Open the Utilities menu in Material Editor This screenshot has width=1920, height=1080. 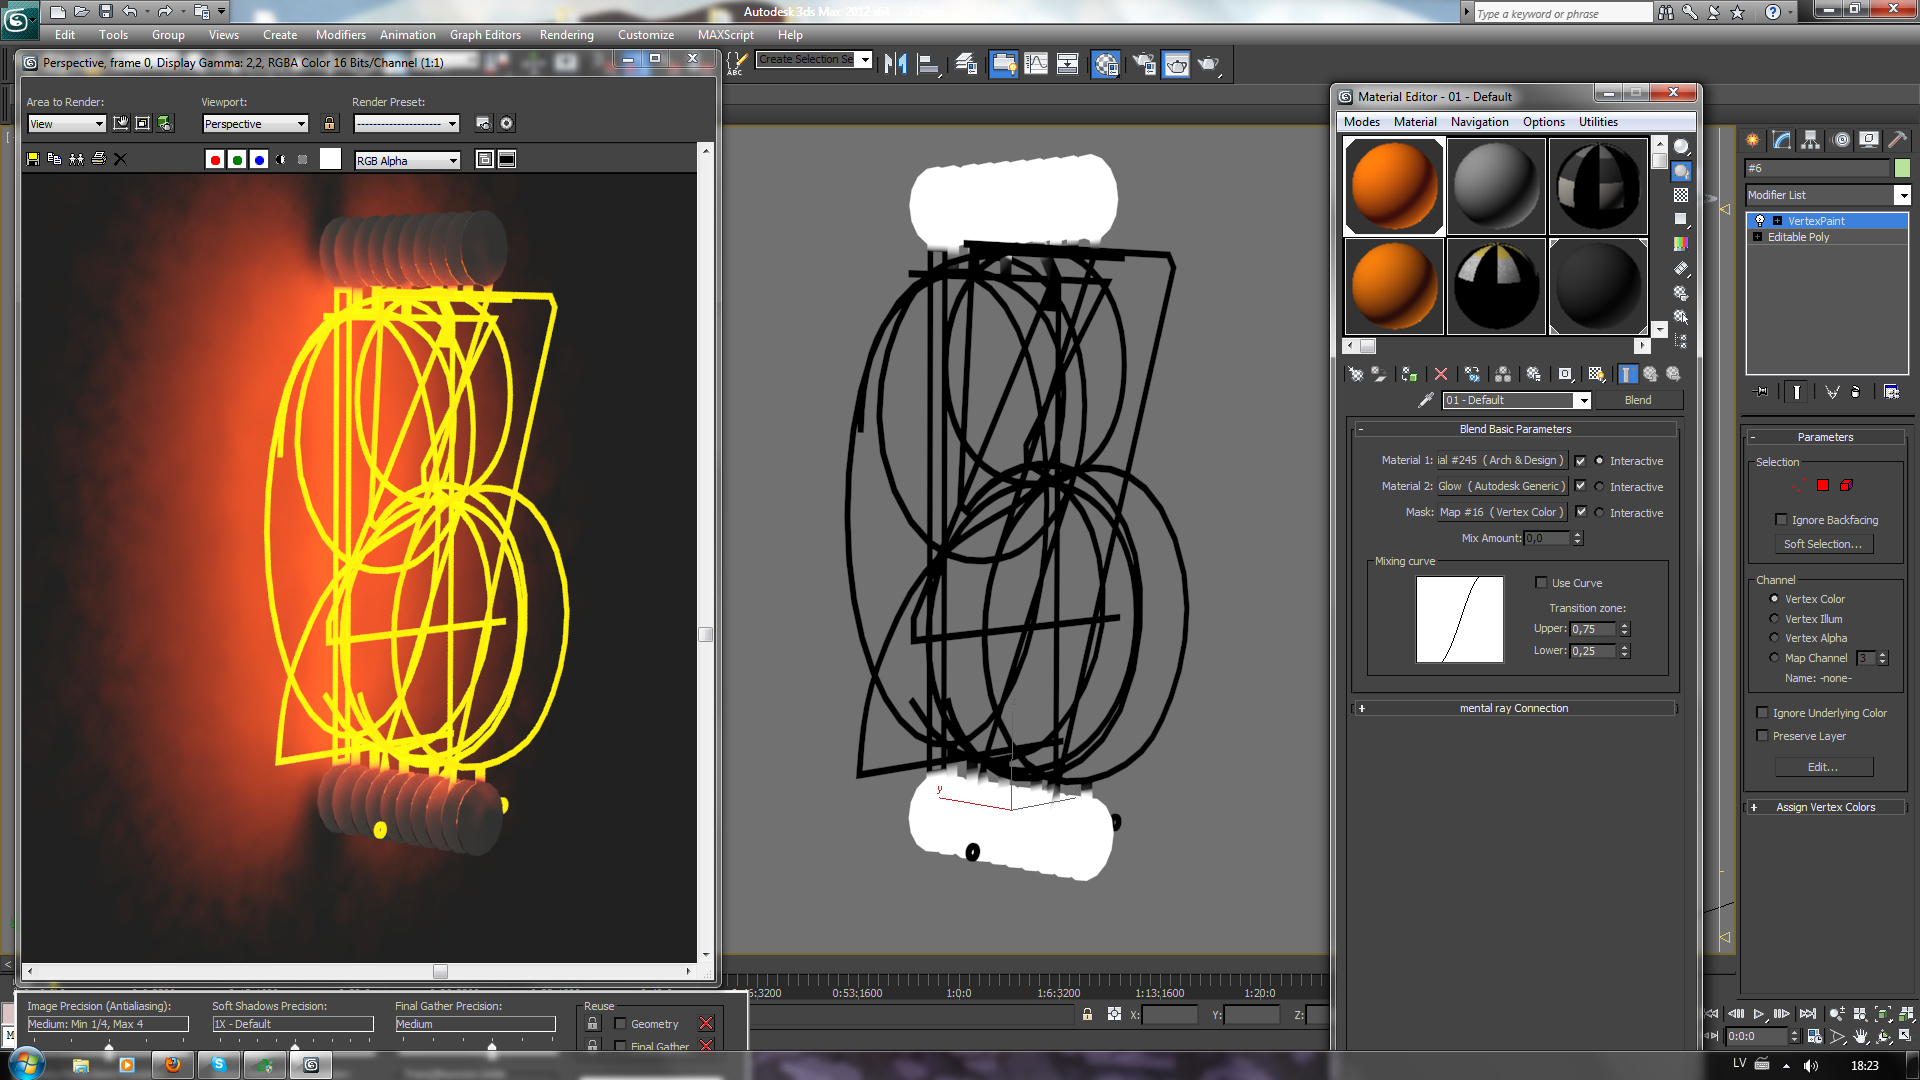point(1597,122)
